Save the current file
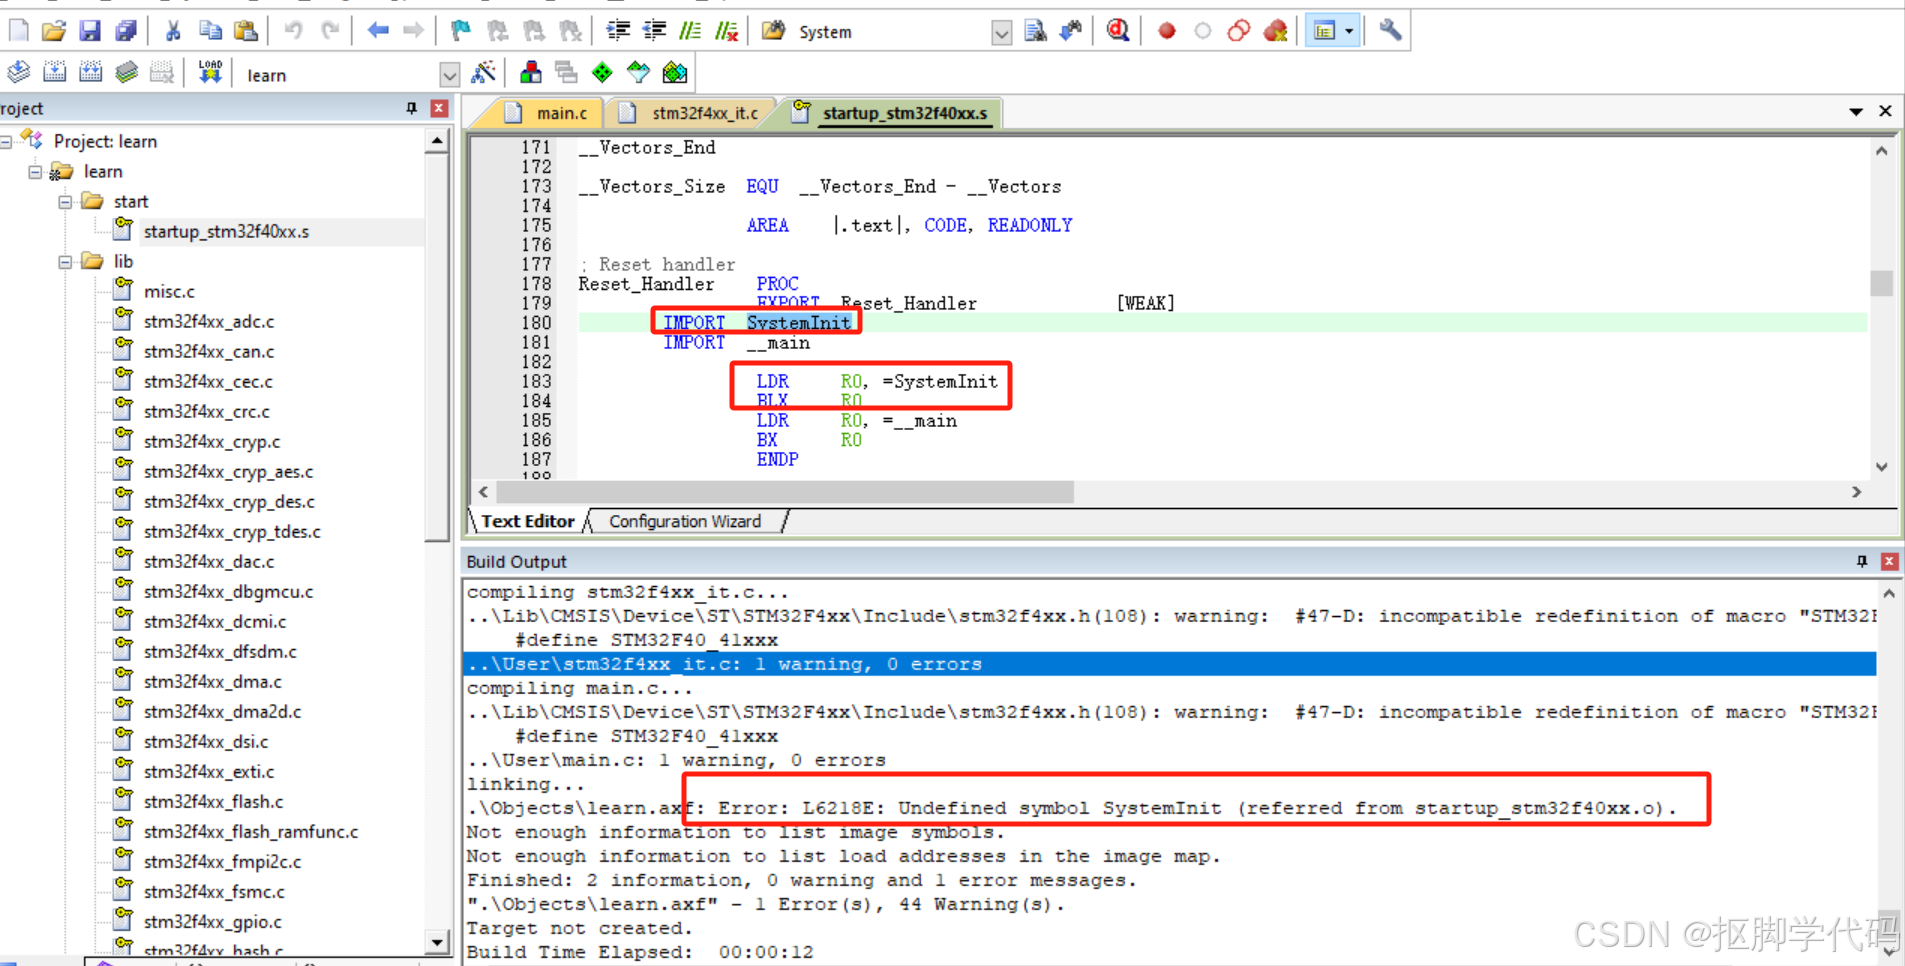 coord(90,31)
